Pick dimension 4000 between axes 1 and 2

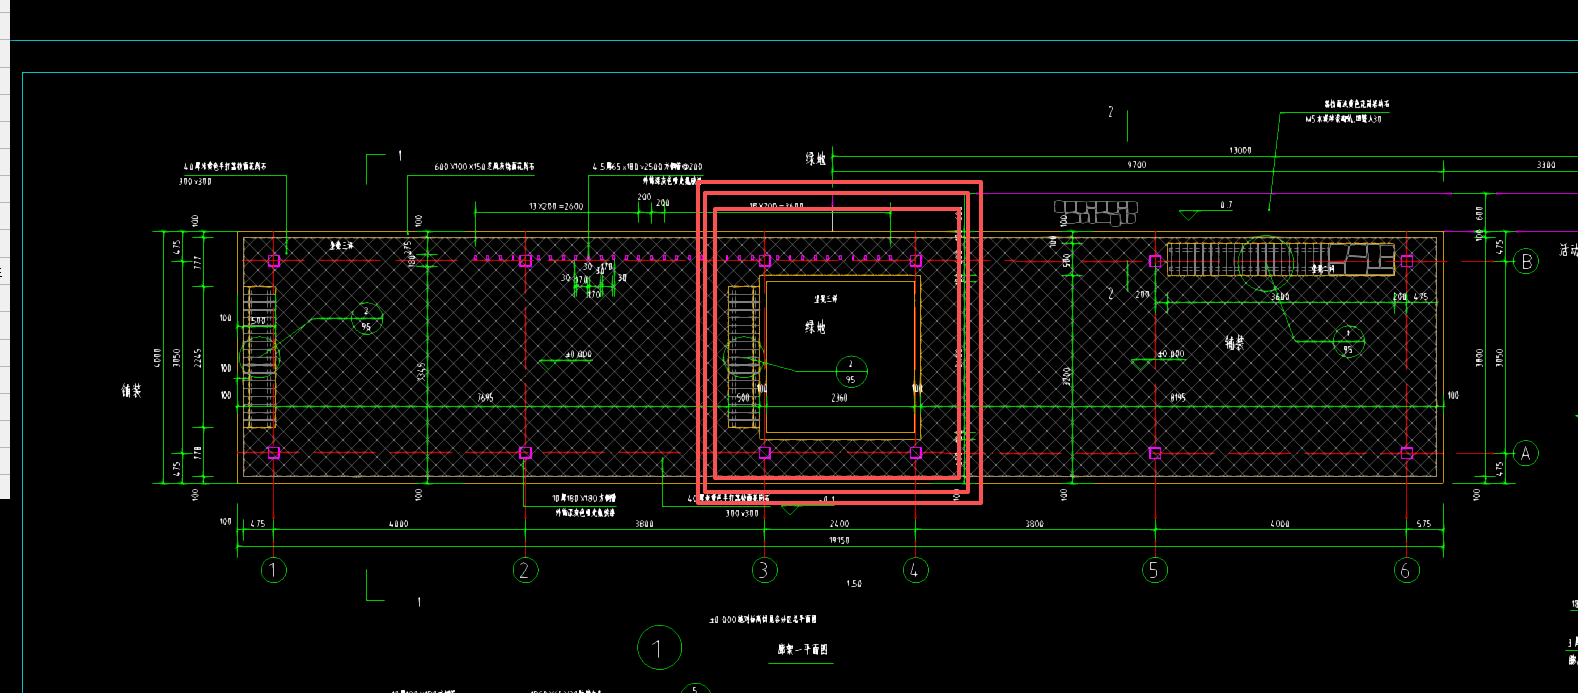point(398,524)
